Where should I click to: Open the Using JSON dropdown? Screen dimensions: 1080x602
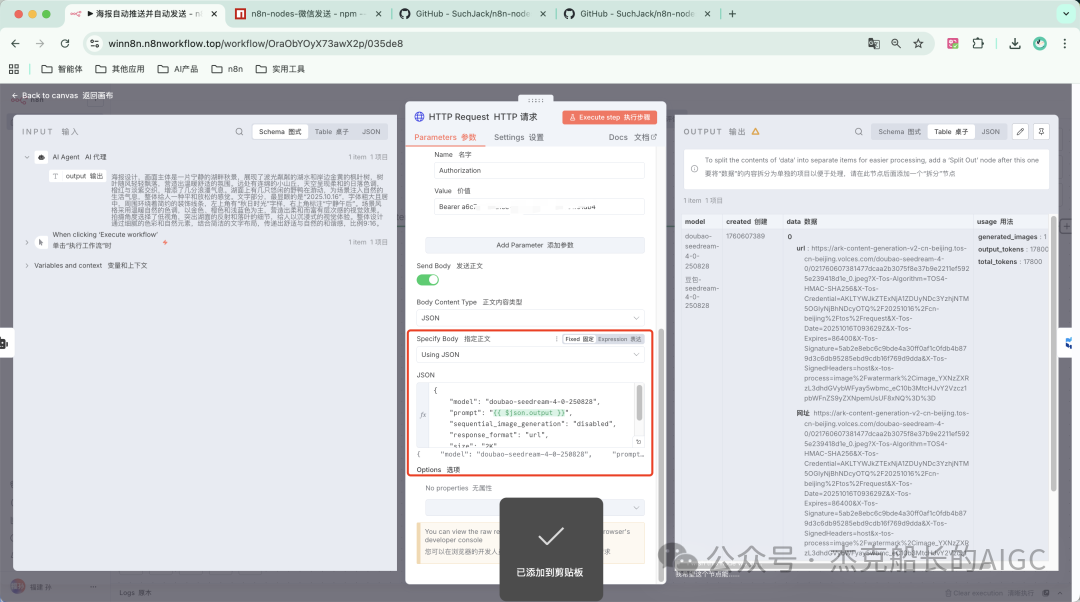(x=530, y=354)
